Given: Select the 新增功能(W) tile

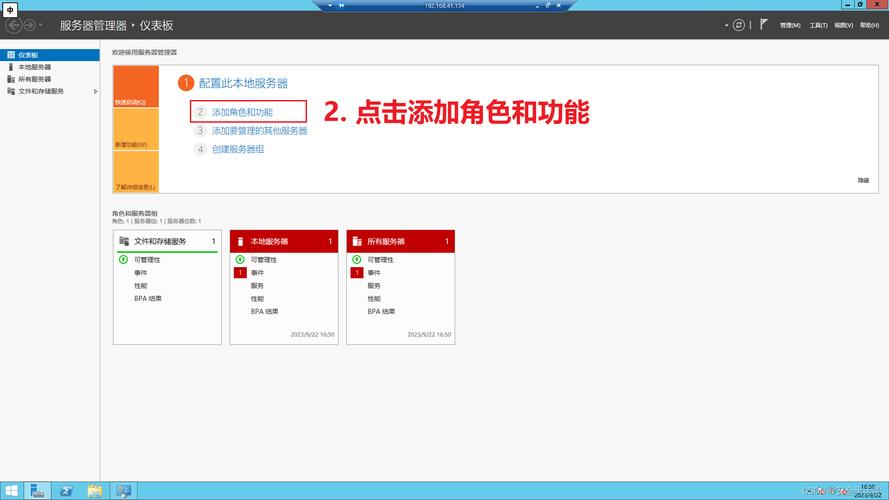Looking at the screenshot, I should (136, 129).
